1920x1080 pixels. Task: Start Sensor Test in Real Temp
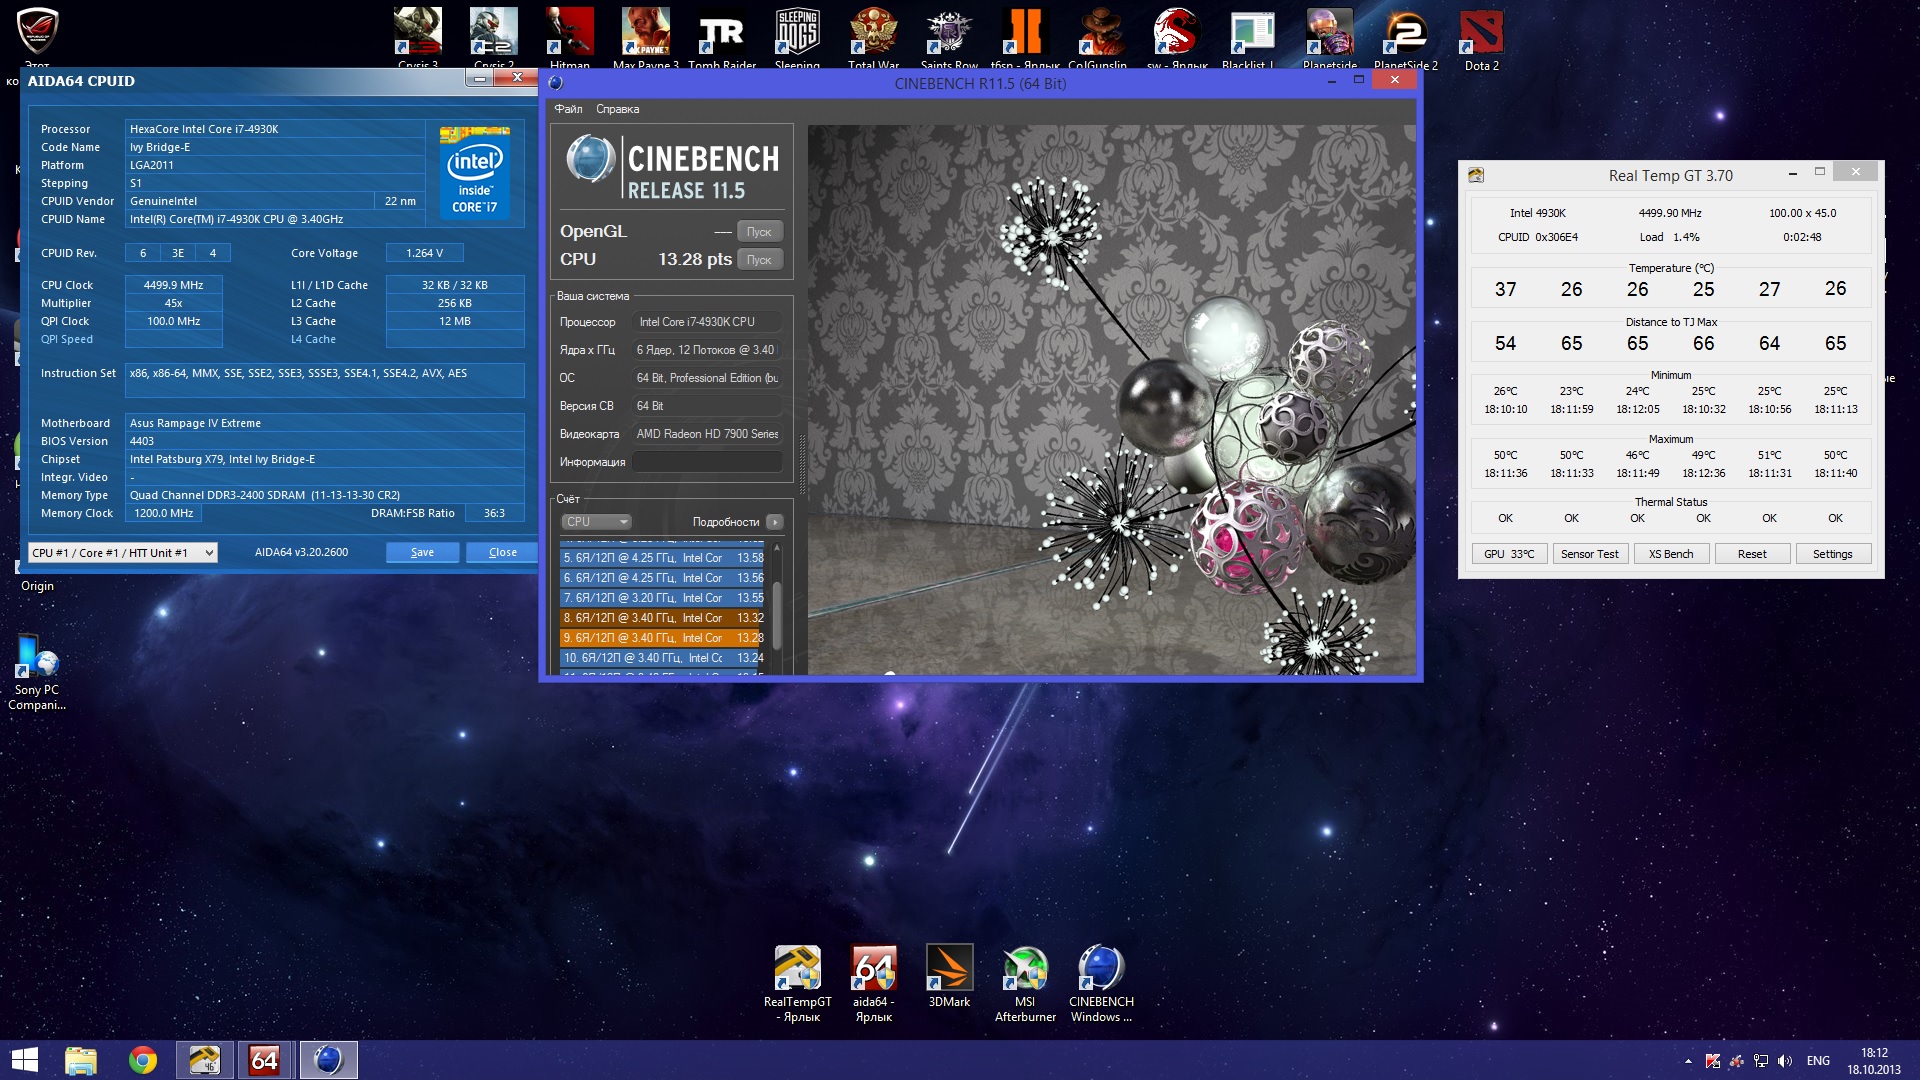coord(1590,554)
